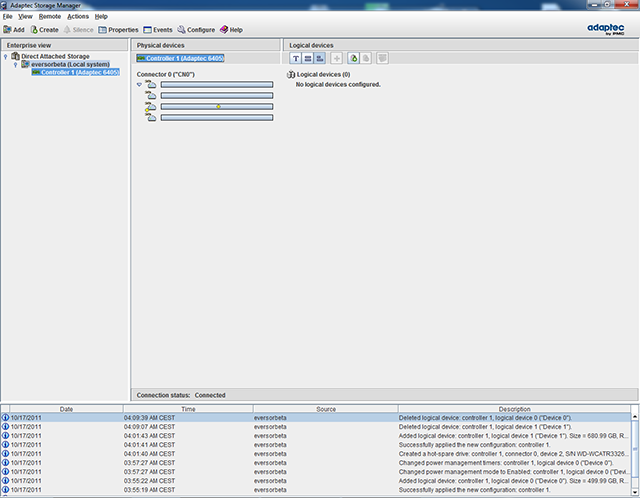Click the disabled plus hot-spare icon
This screenshot has width=640, height=498.
coord(336,58)
